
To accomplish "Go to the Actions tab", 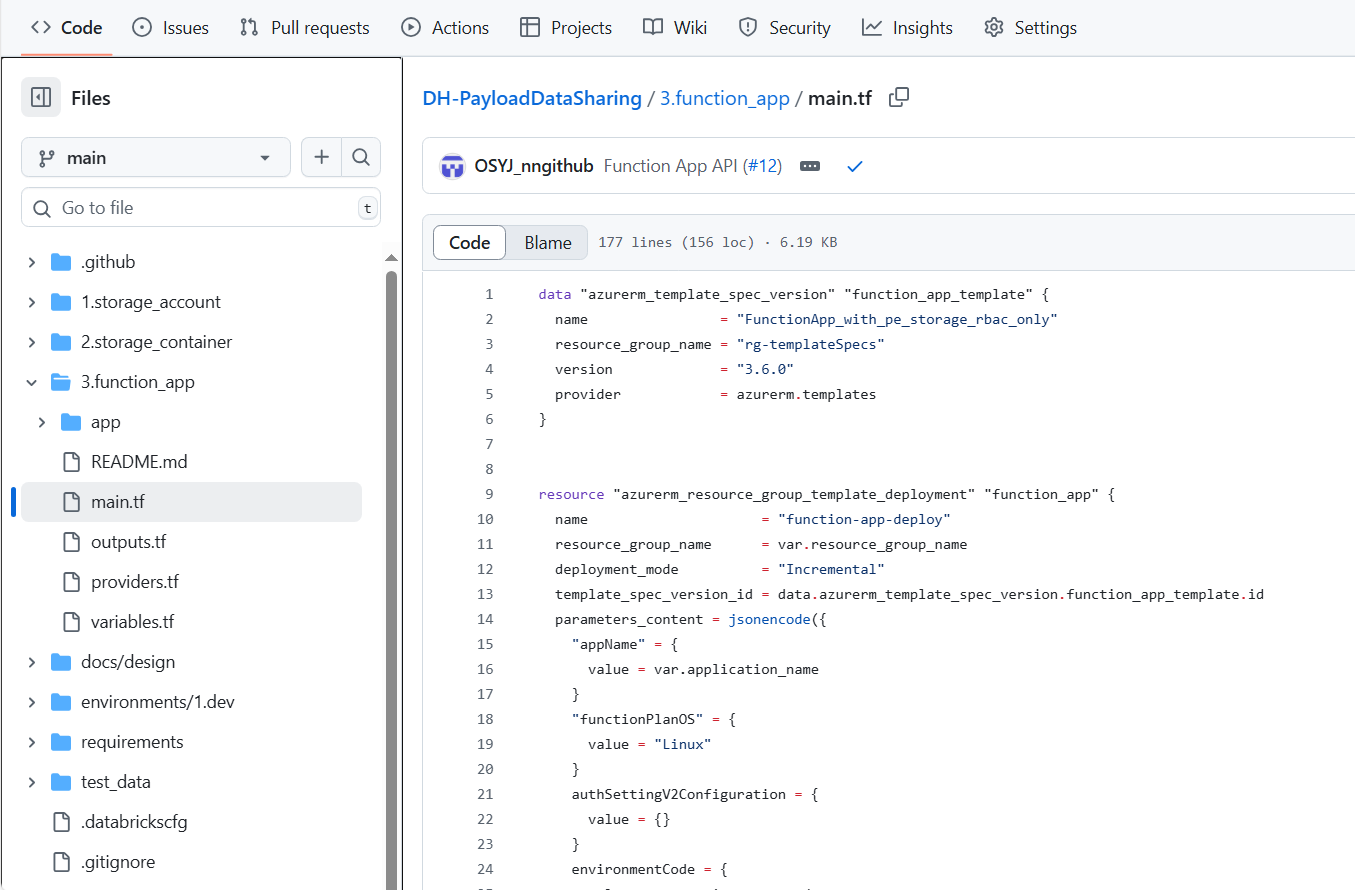I will 445,28.
